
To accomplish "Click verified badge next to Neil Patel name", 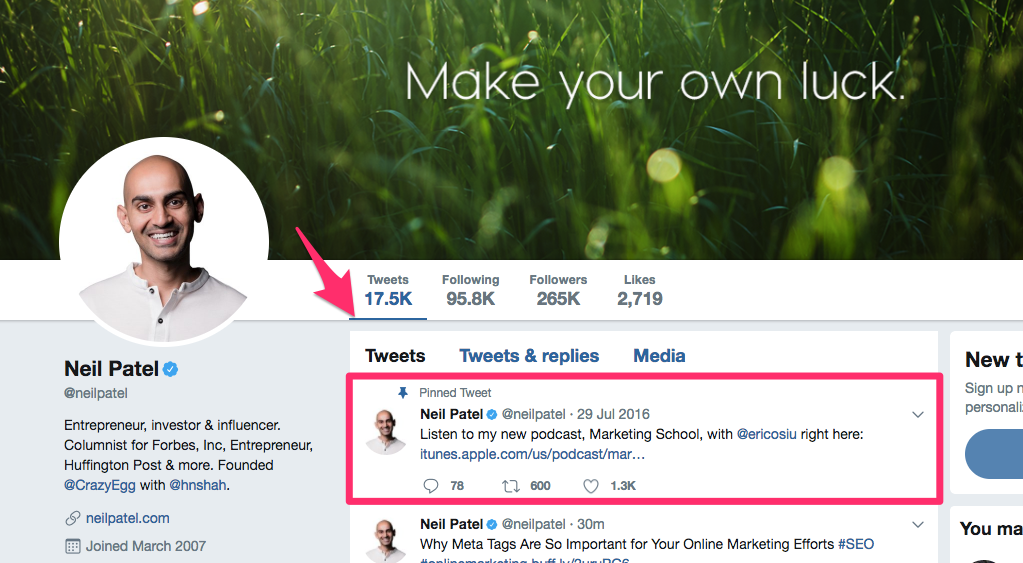I will coord(170,369).
